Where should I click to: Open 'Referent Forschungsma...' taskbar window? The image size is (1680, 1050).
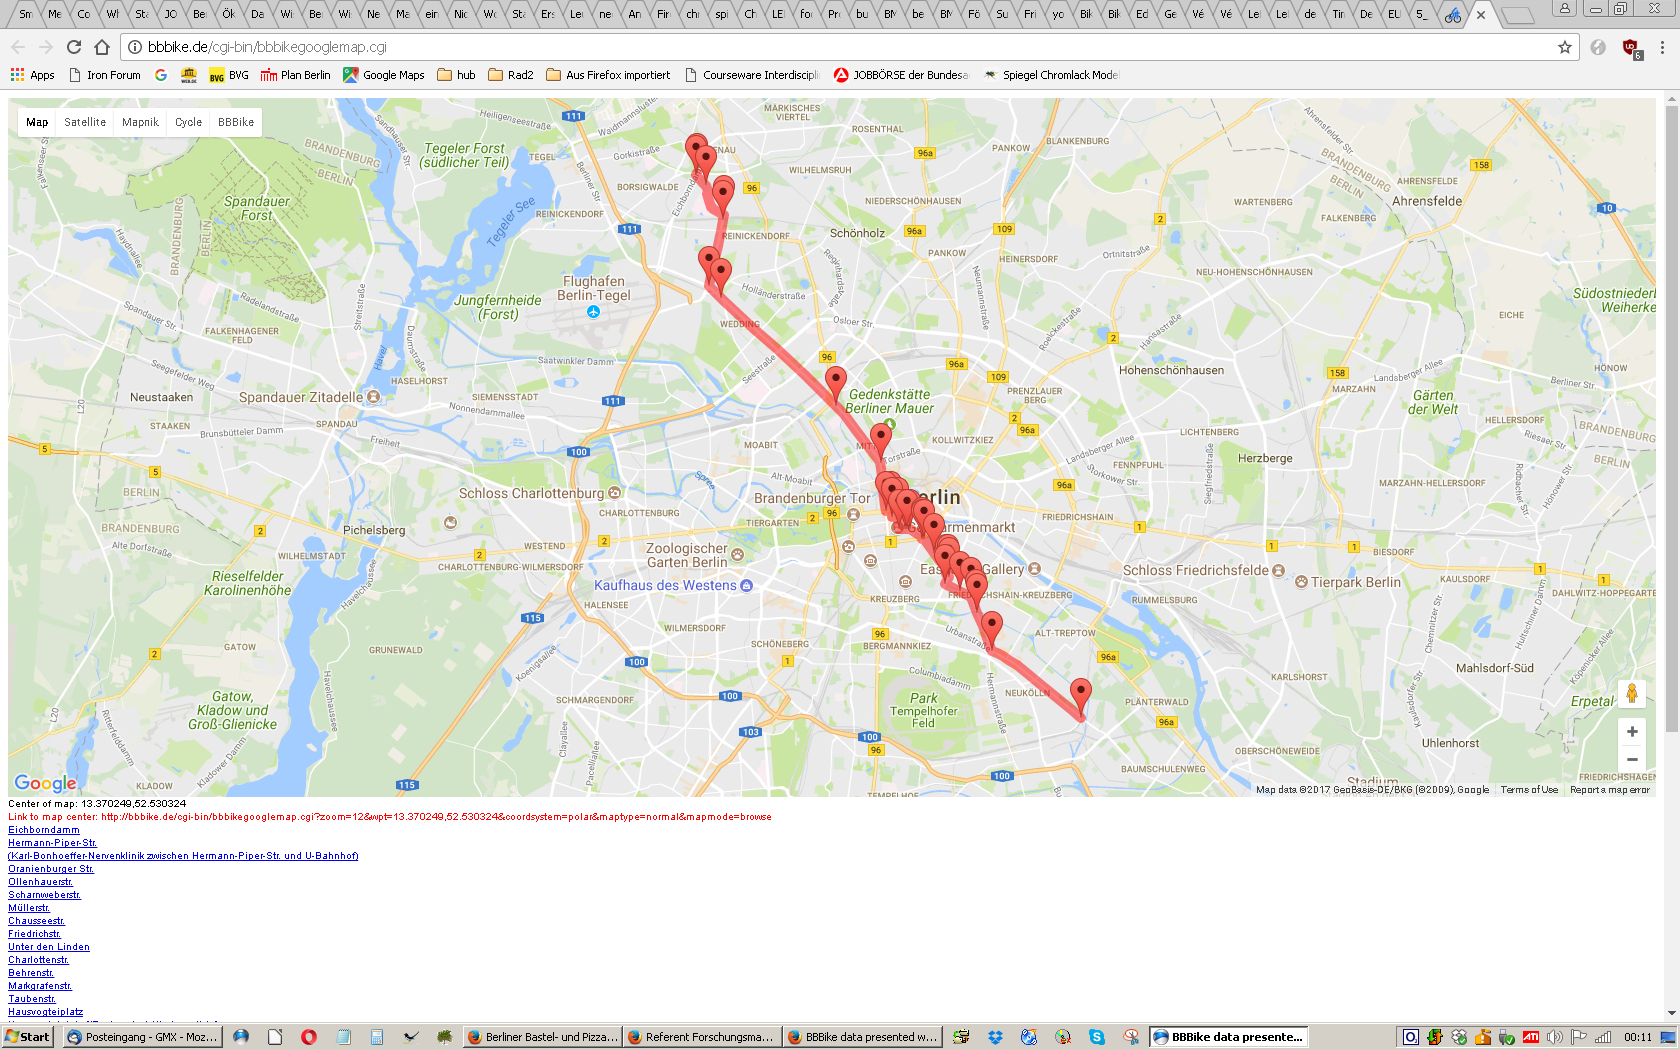click(x=702, y=1037)
